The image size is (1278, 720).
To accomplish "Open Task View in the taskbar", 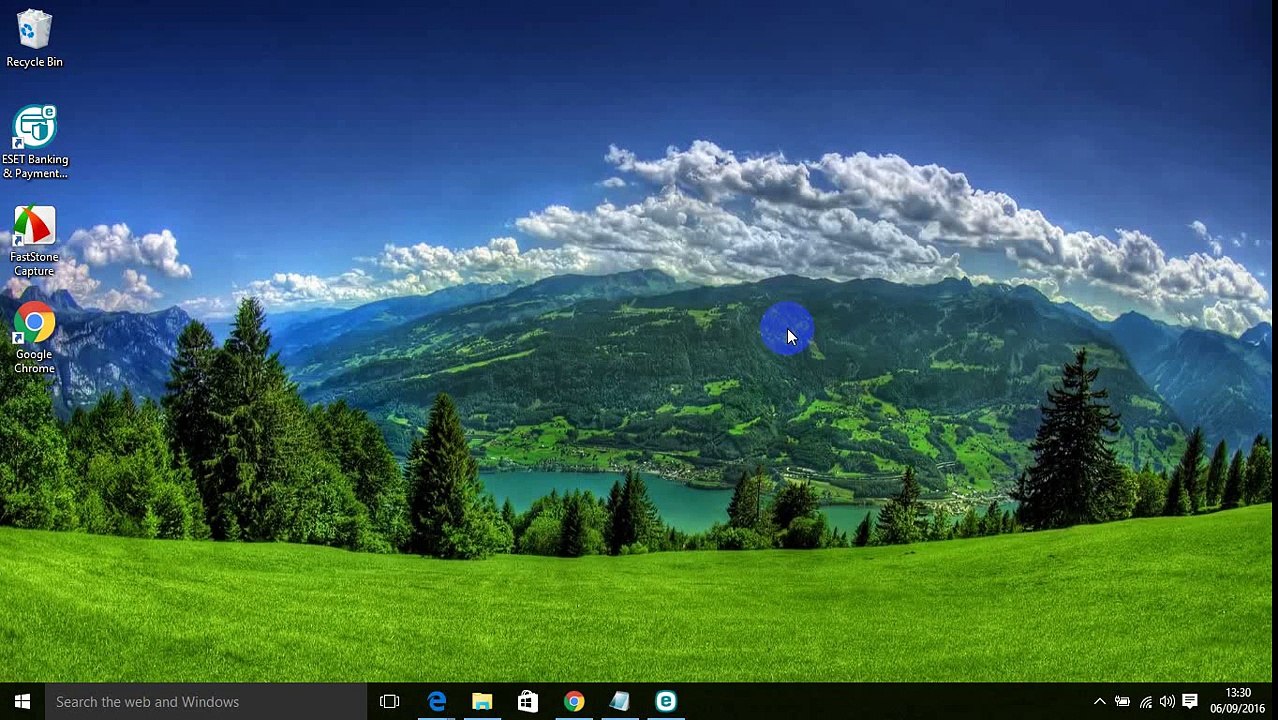I will coord(390,702).
